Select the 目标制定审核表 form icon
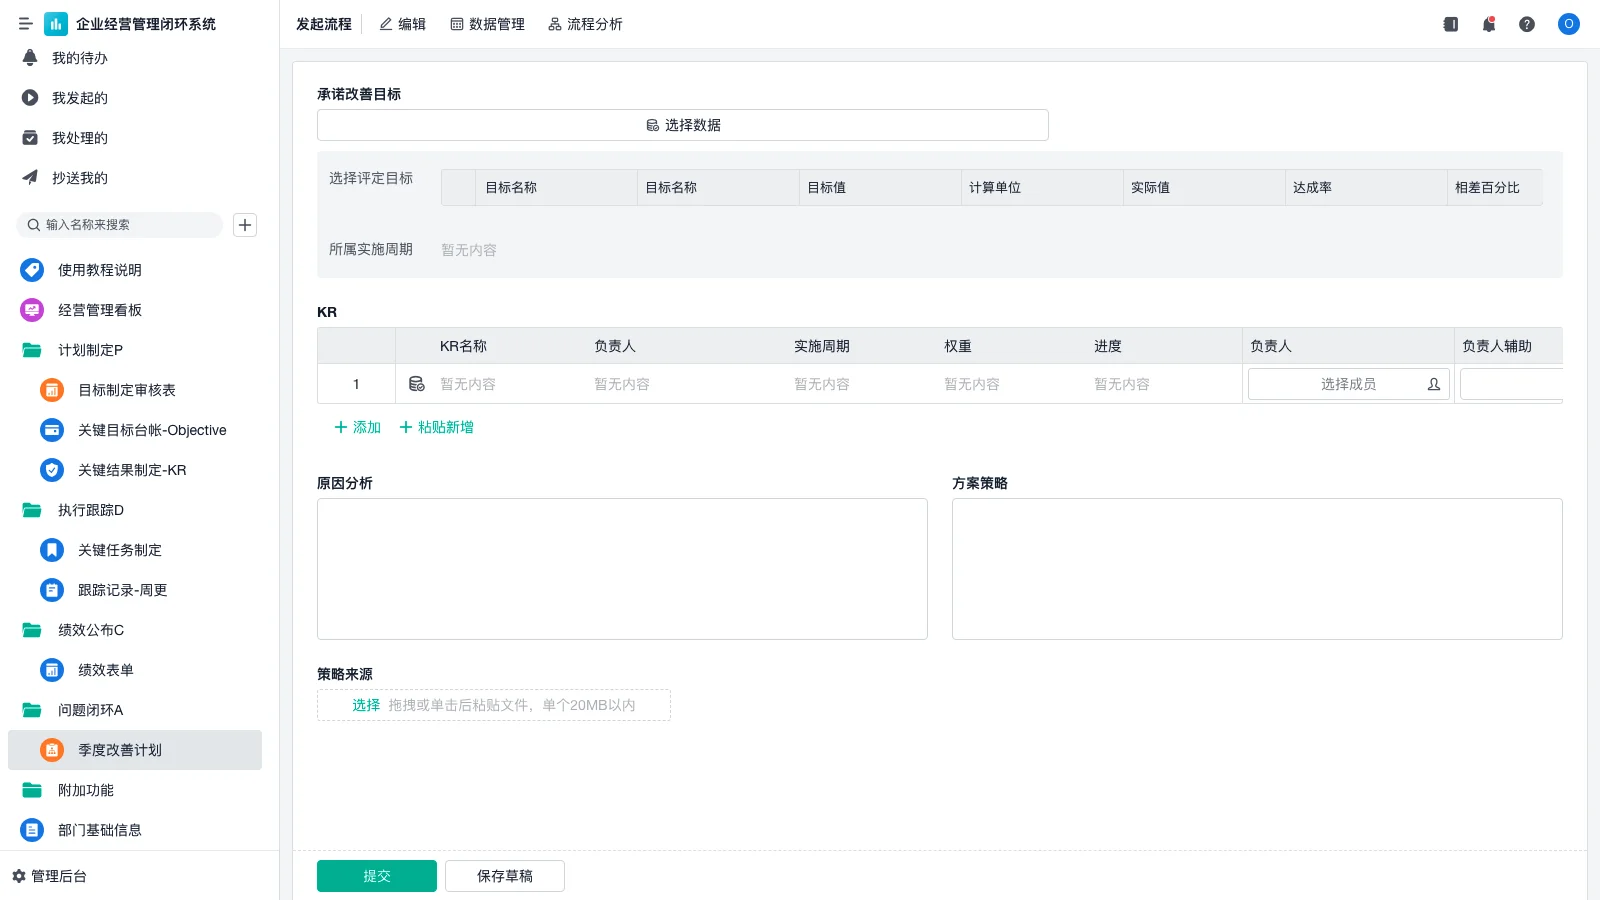This screenshot has width=1600, height=900. pos(52,390)
